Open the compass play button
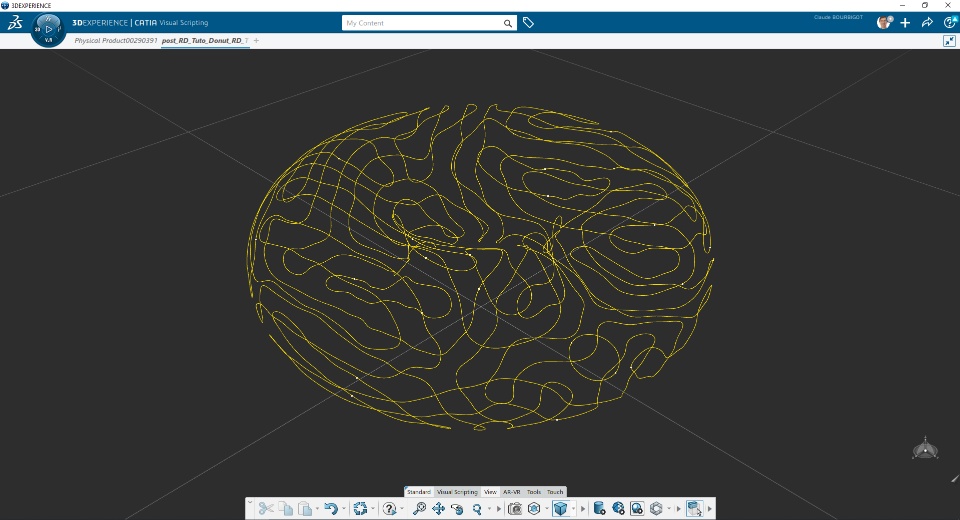Viewport: 960px width, 520px height. (x=48, y=29)
